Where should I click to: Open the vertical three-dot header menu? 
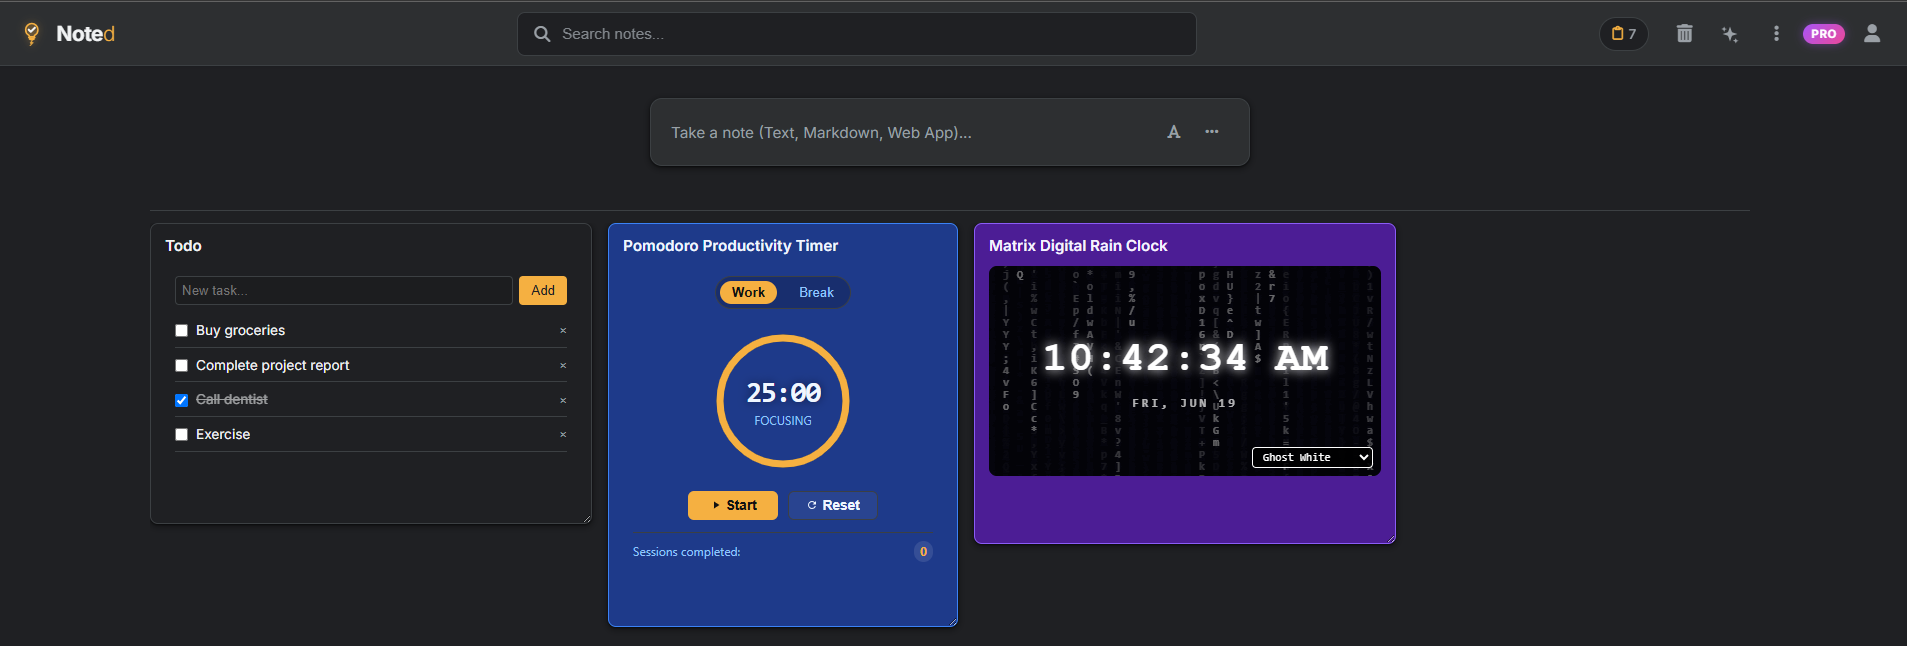pyautogui.click(x=1776, y=34)
